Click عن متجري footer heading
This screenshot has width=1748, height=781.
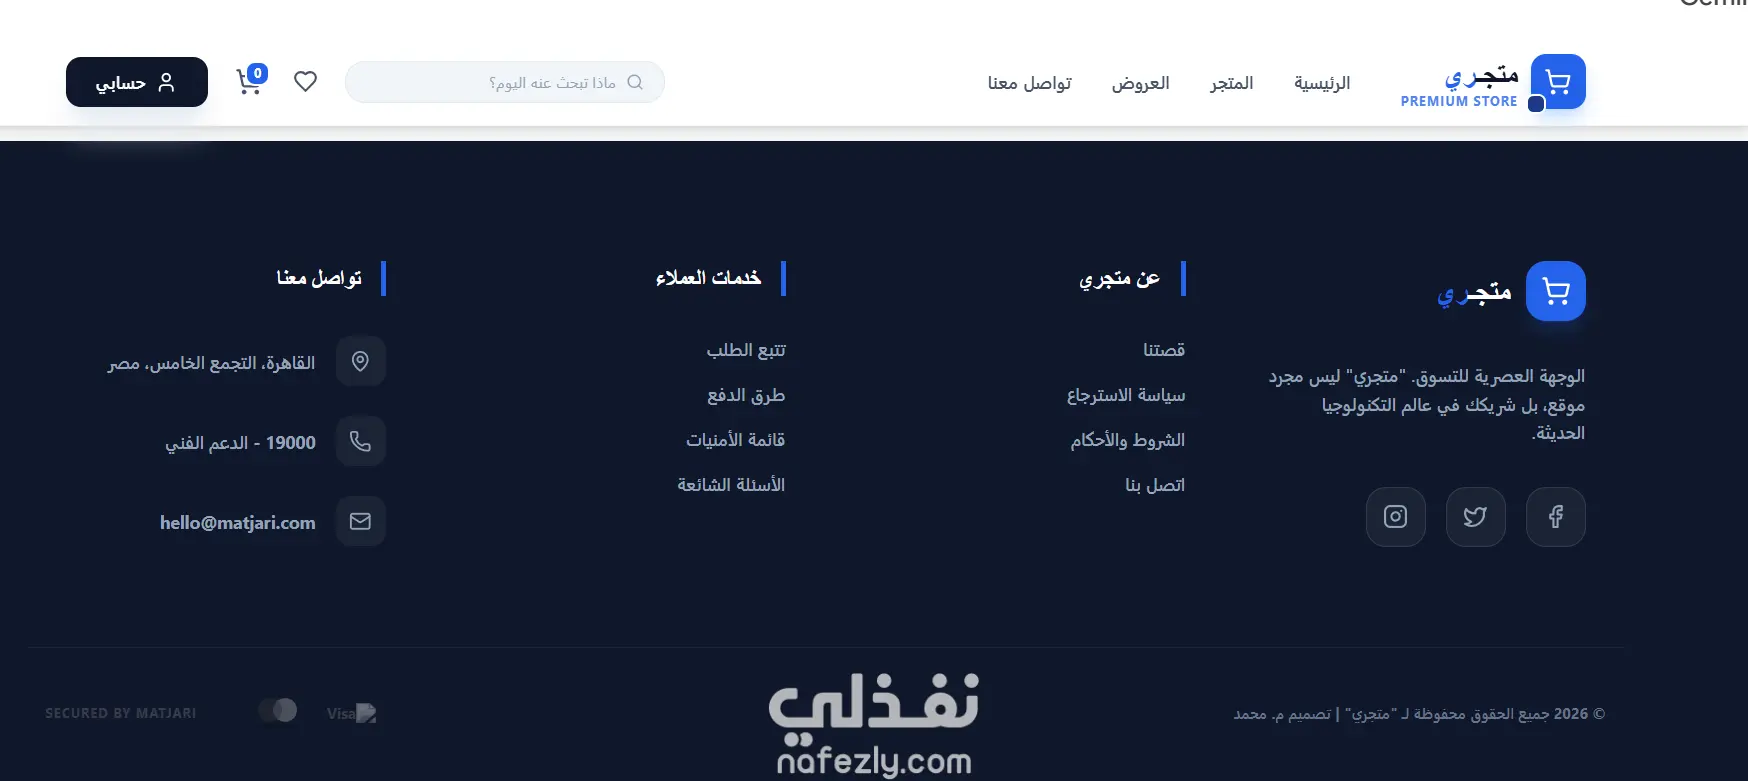[1120, 278]
